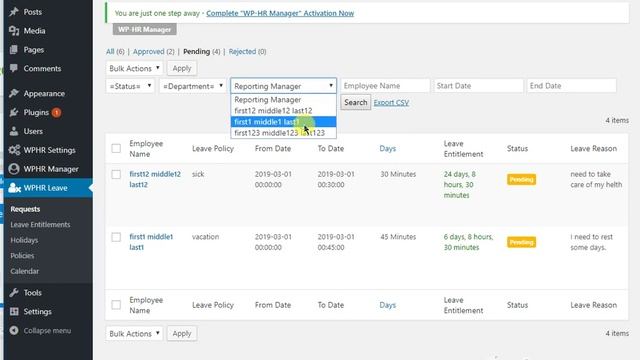Click Pending status badge for vacation leave
The image size is (640, 360).
(521, 242)
